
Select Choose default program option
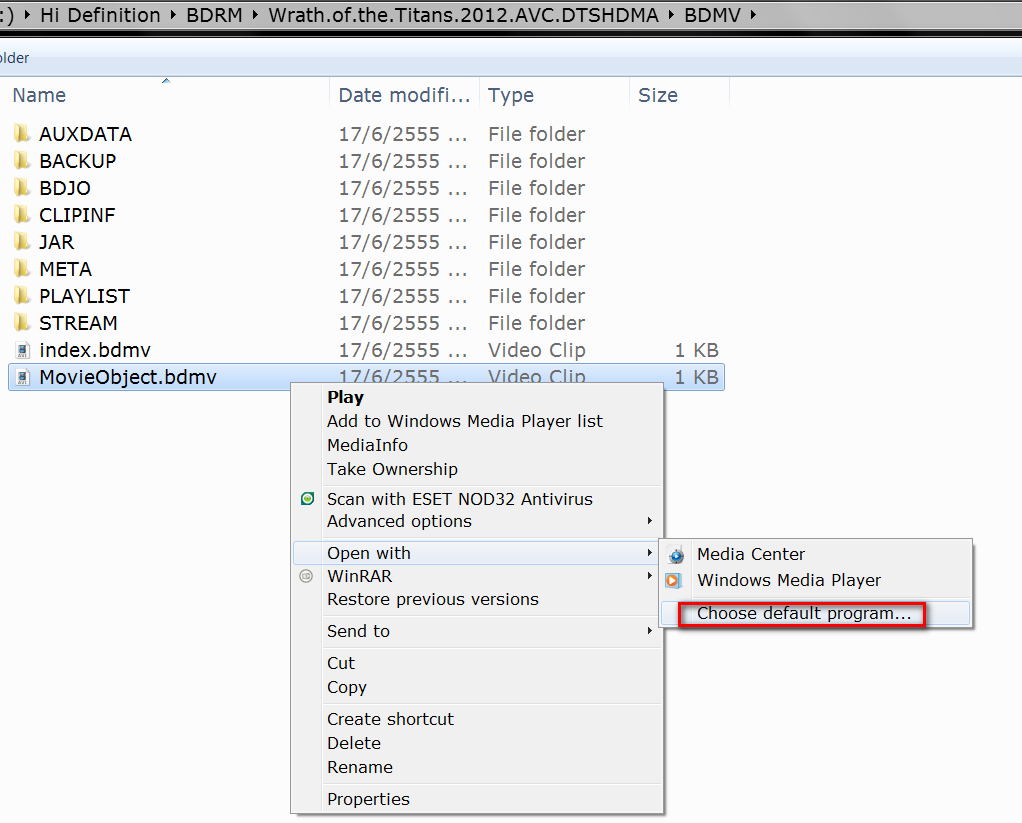pos(804,614)
